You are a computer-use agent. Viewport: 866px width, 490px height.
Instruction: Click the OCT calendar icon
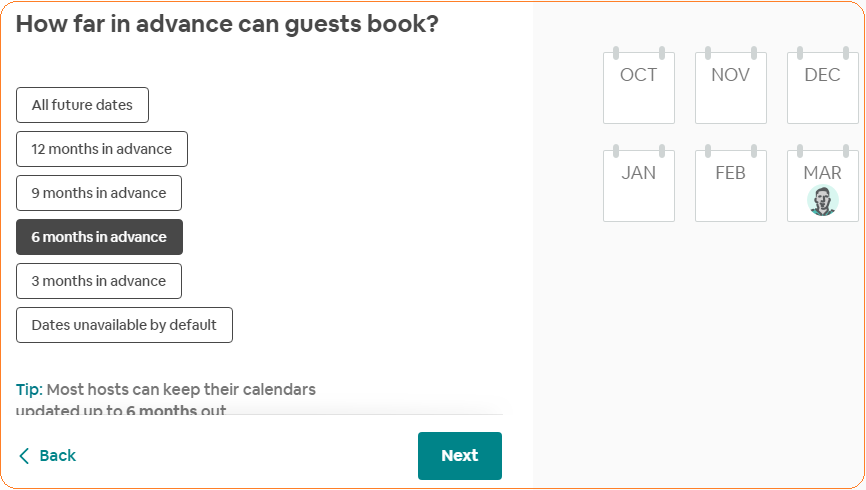pyautogui.click(x=638, y=87)
